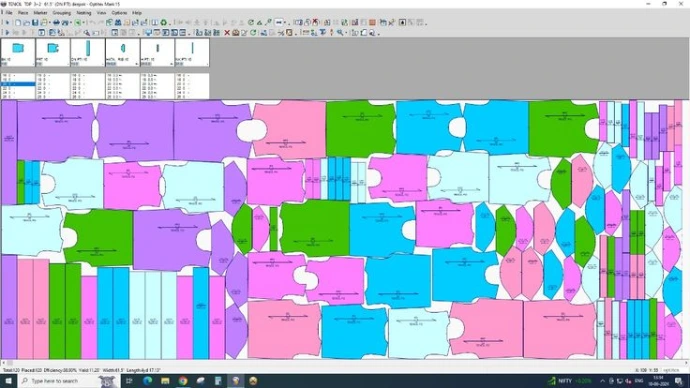
Task: Open the Nesting menu
Action: 84,13
